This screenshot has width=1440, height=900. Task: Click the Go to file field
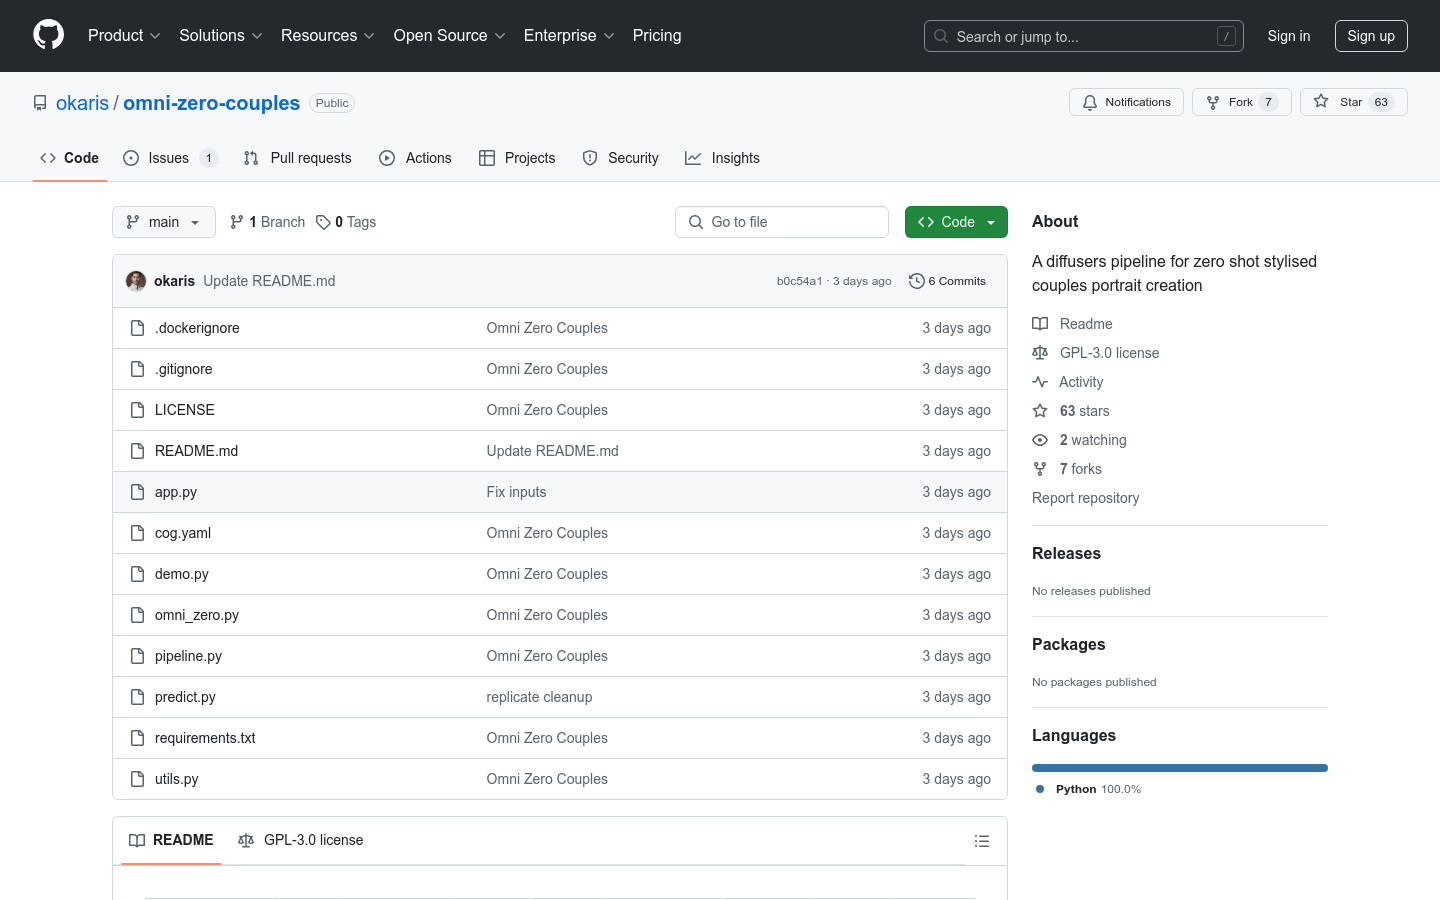(782, 222)
